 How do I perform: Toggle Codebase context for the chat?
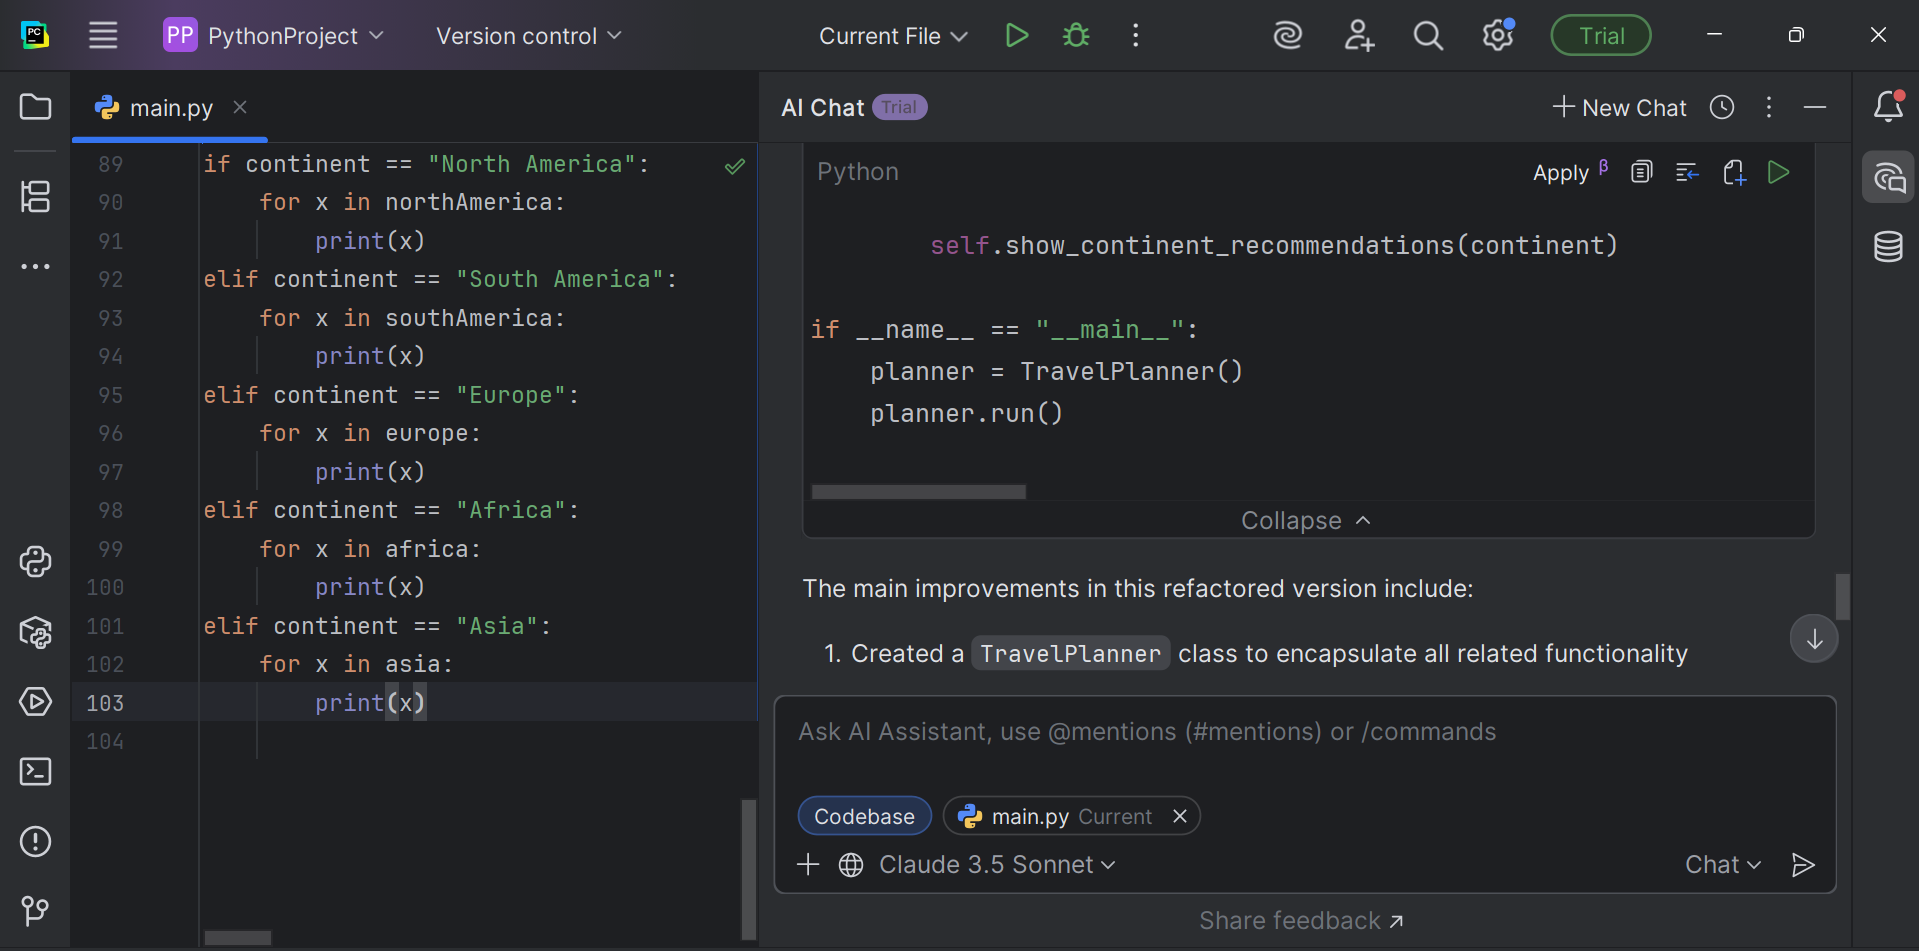[864, 816]
